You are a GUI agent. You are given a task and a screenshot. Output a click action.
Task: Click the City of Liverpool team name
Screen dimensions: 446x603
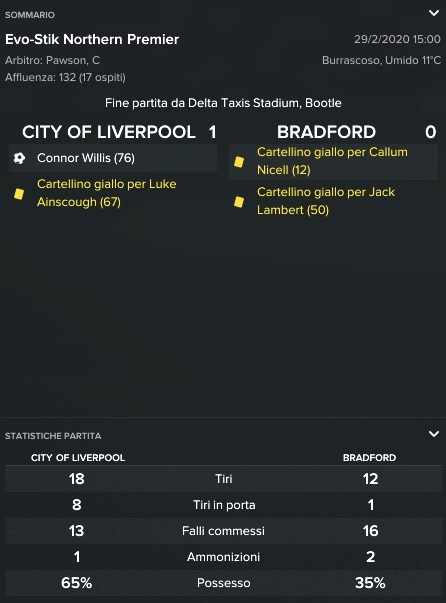[x=109, y=132]
